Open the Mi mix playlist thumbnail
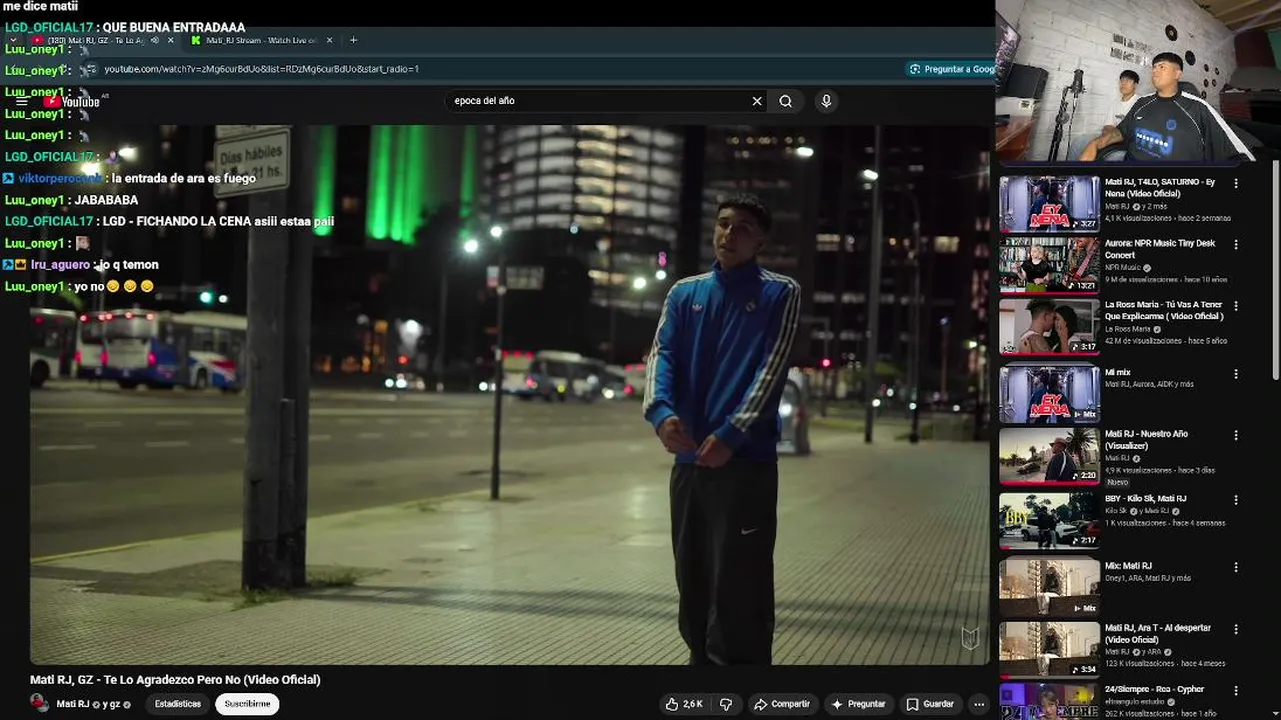Screen dimensions: 1281x720 (1049, 394)
